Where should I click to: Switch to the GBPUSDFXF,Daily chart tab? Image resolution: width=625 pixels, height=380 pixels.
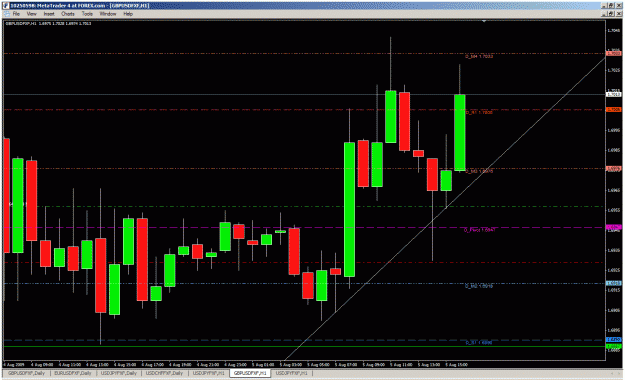point(27,373)
